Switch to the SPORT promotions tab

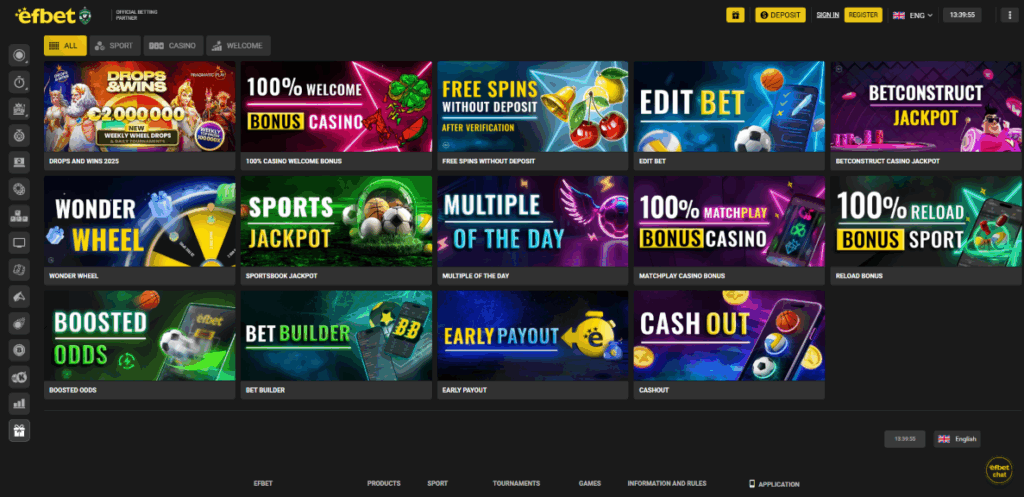coord(114,46)
